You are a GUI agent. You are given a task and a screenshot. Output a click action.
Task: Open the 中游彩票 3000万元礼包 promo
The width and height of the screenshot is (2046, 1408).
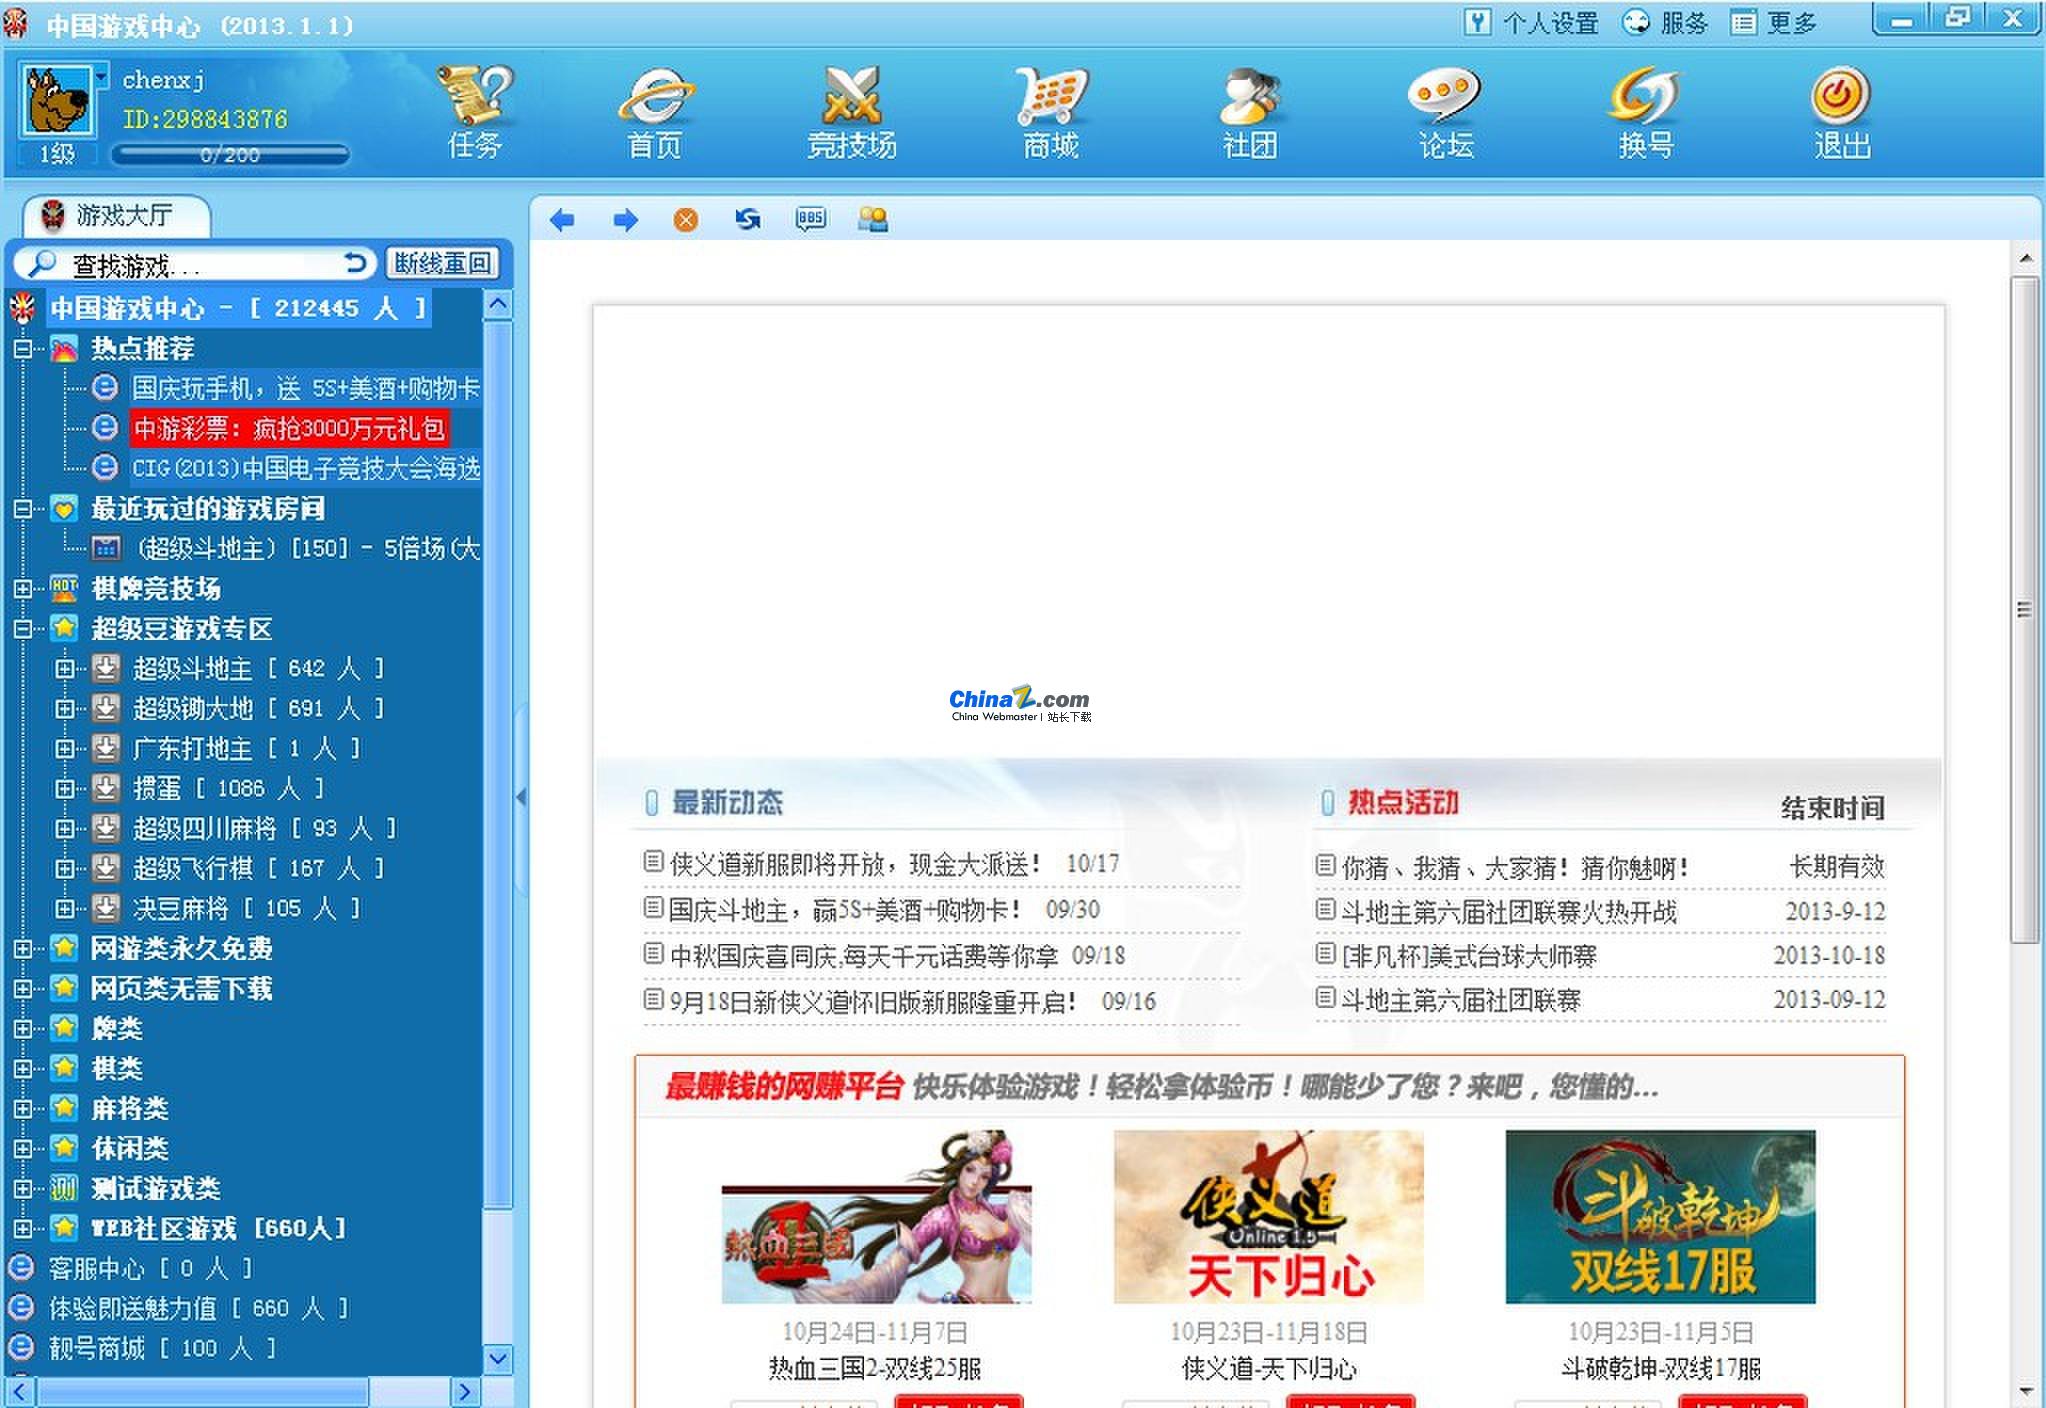[x=289, y=428]
